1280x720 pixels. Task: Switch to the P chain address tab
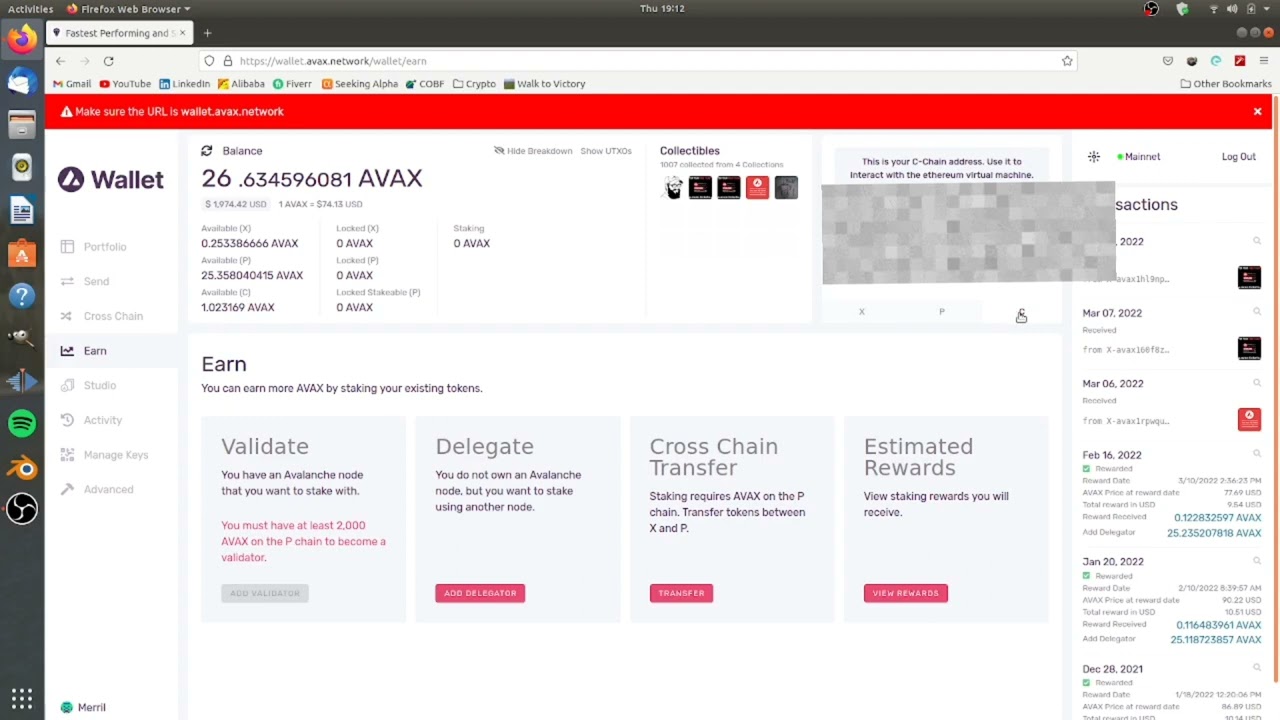point(941,312)
